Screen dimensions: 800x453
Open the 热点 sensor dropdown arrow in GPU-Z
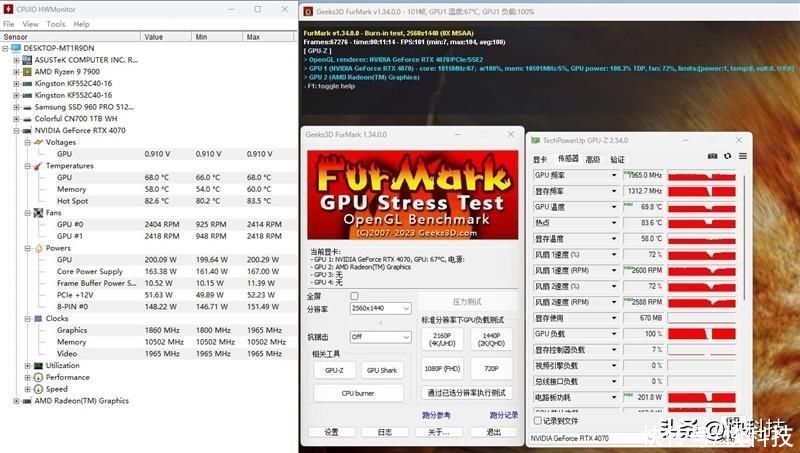pyautogui.click(x=614, y=223)
